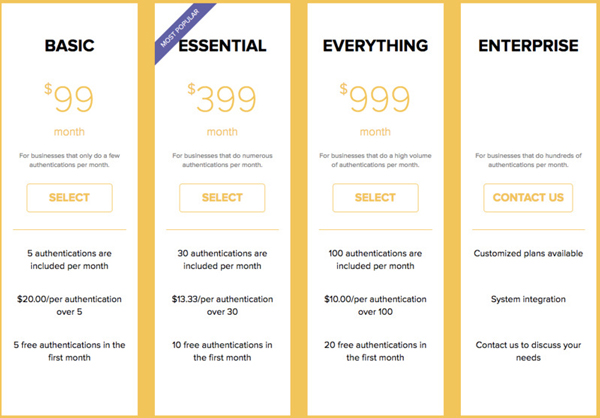Click the Basic plan heading
The height and width of the screenshot is (418, 600).
point(69,46)
